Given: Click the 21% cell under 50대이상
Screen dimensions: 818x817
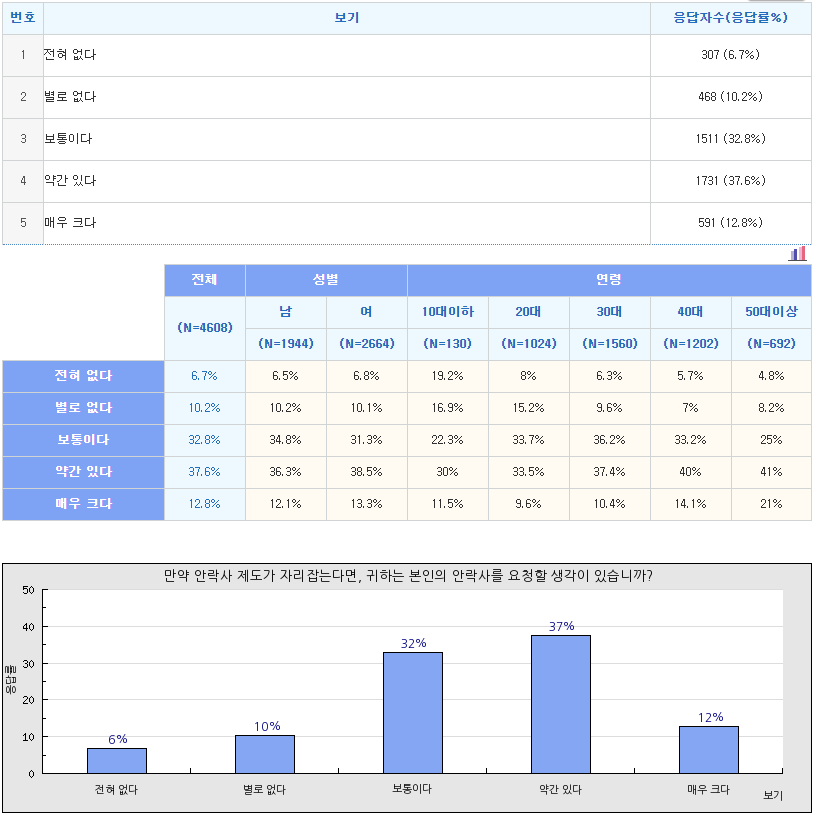Looking at the screenshot, I should click(771, 504).
